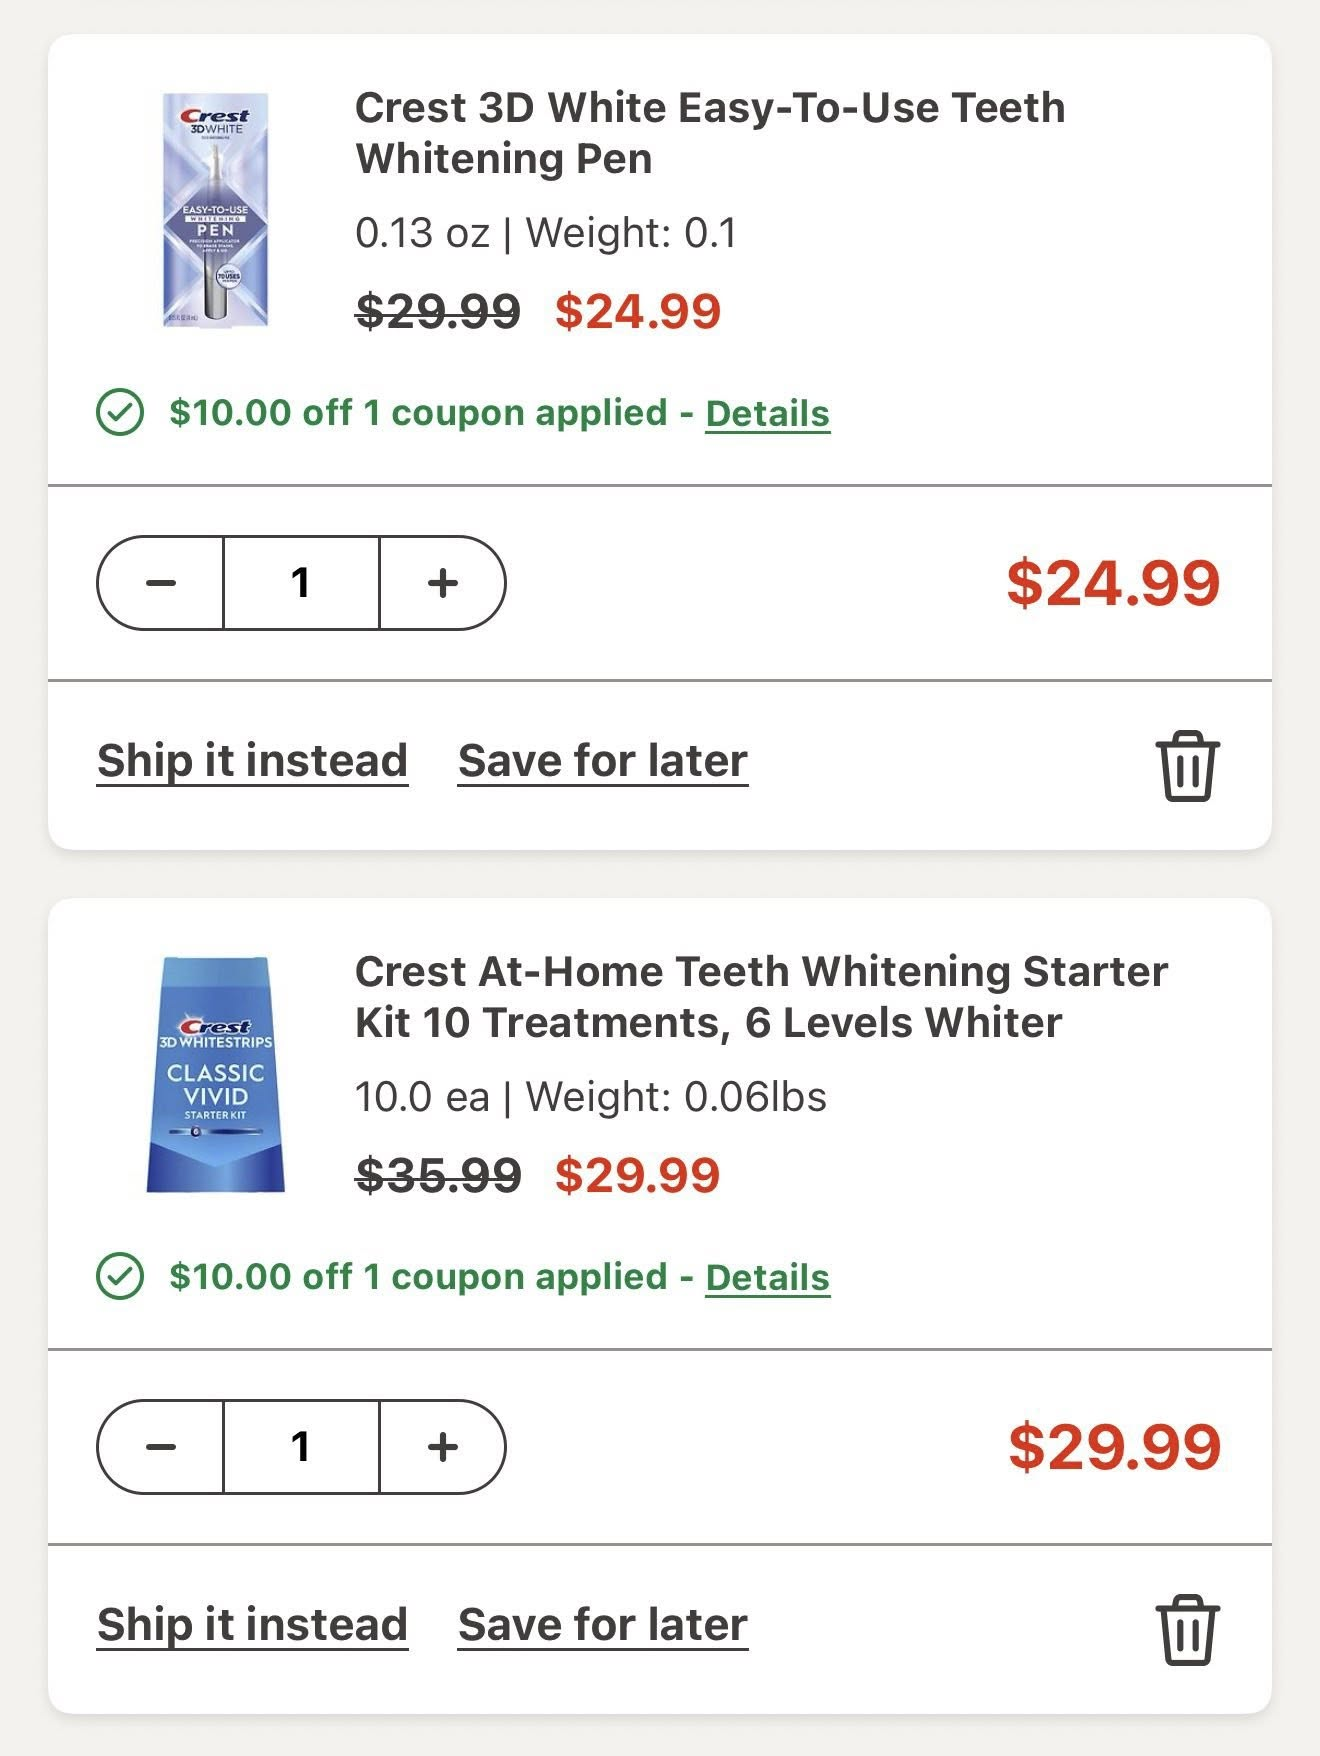Choose Ship it instead for the starter kit
The image size is (1320, 1756).
[251, 1625]
